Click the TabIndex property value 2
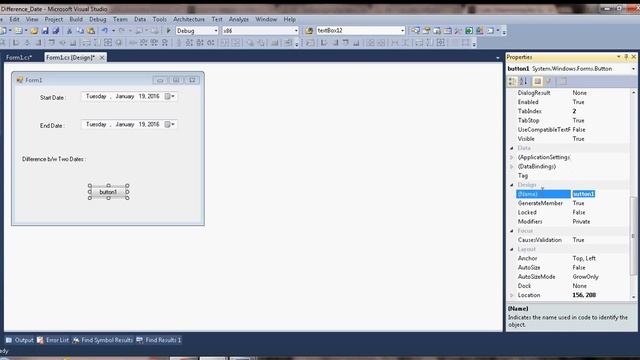Screen dimensions: 640x360 [574, 111]
